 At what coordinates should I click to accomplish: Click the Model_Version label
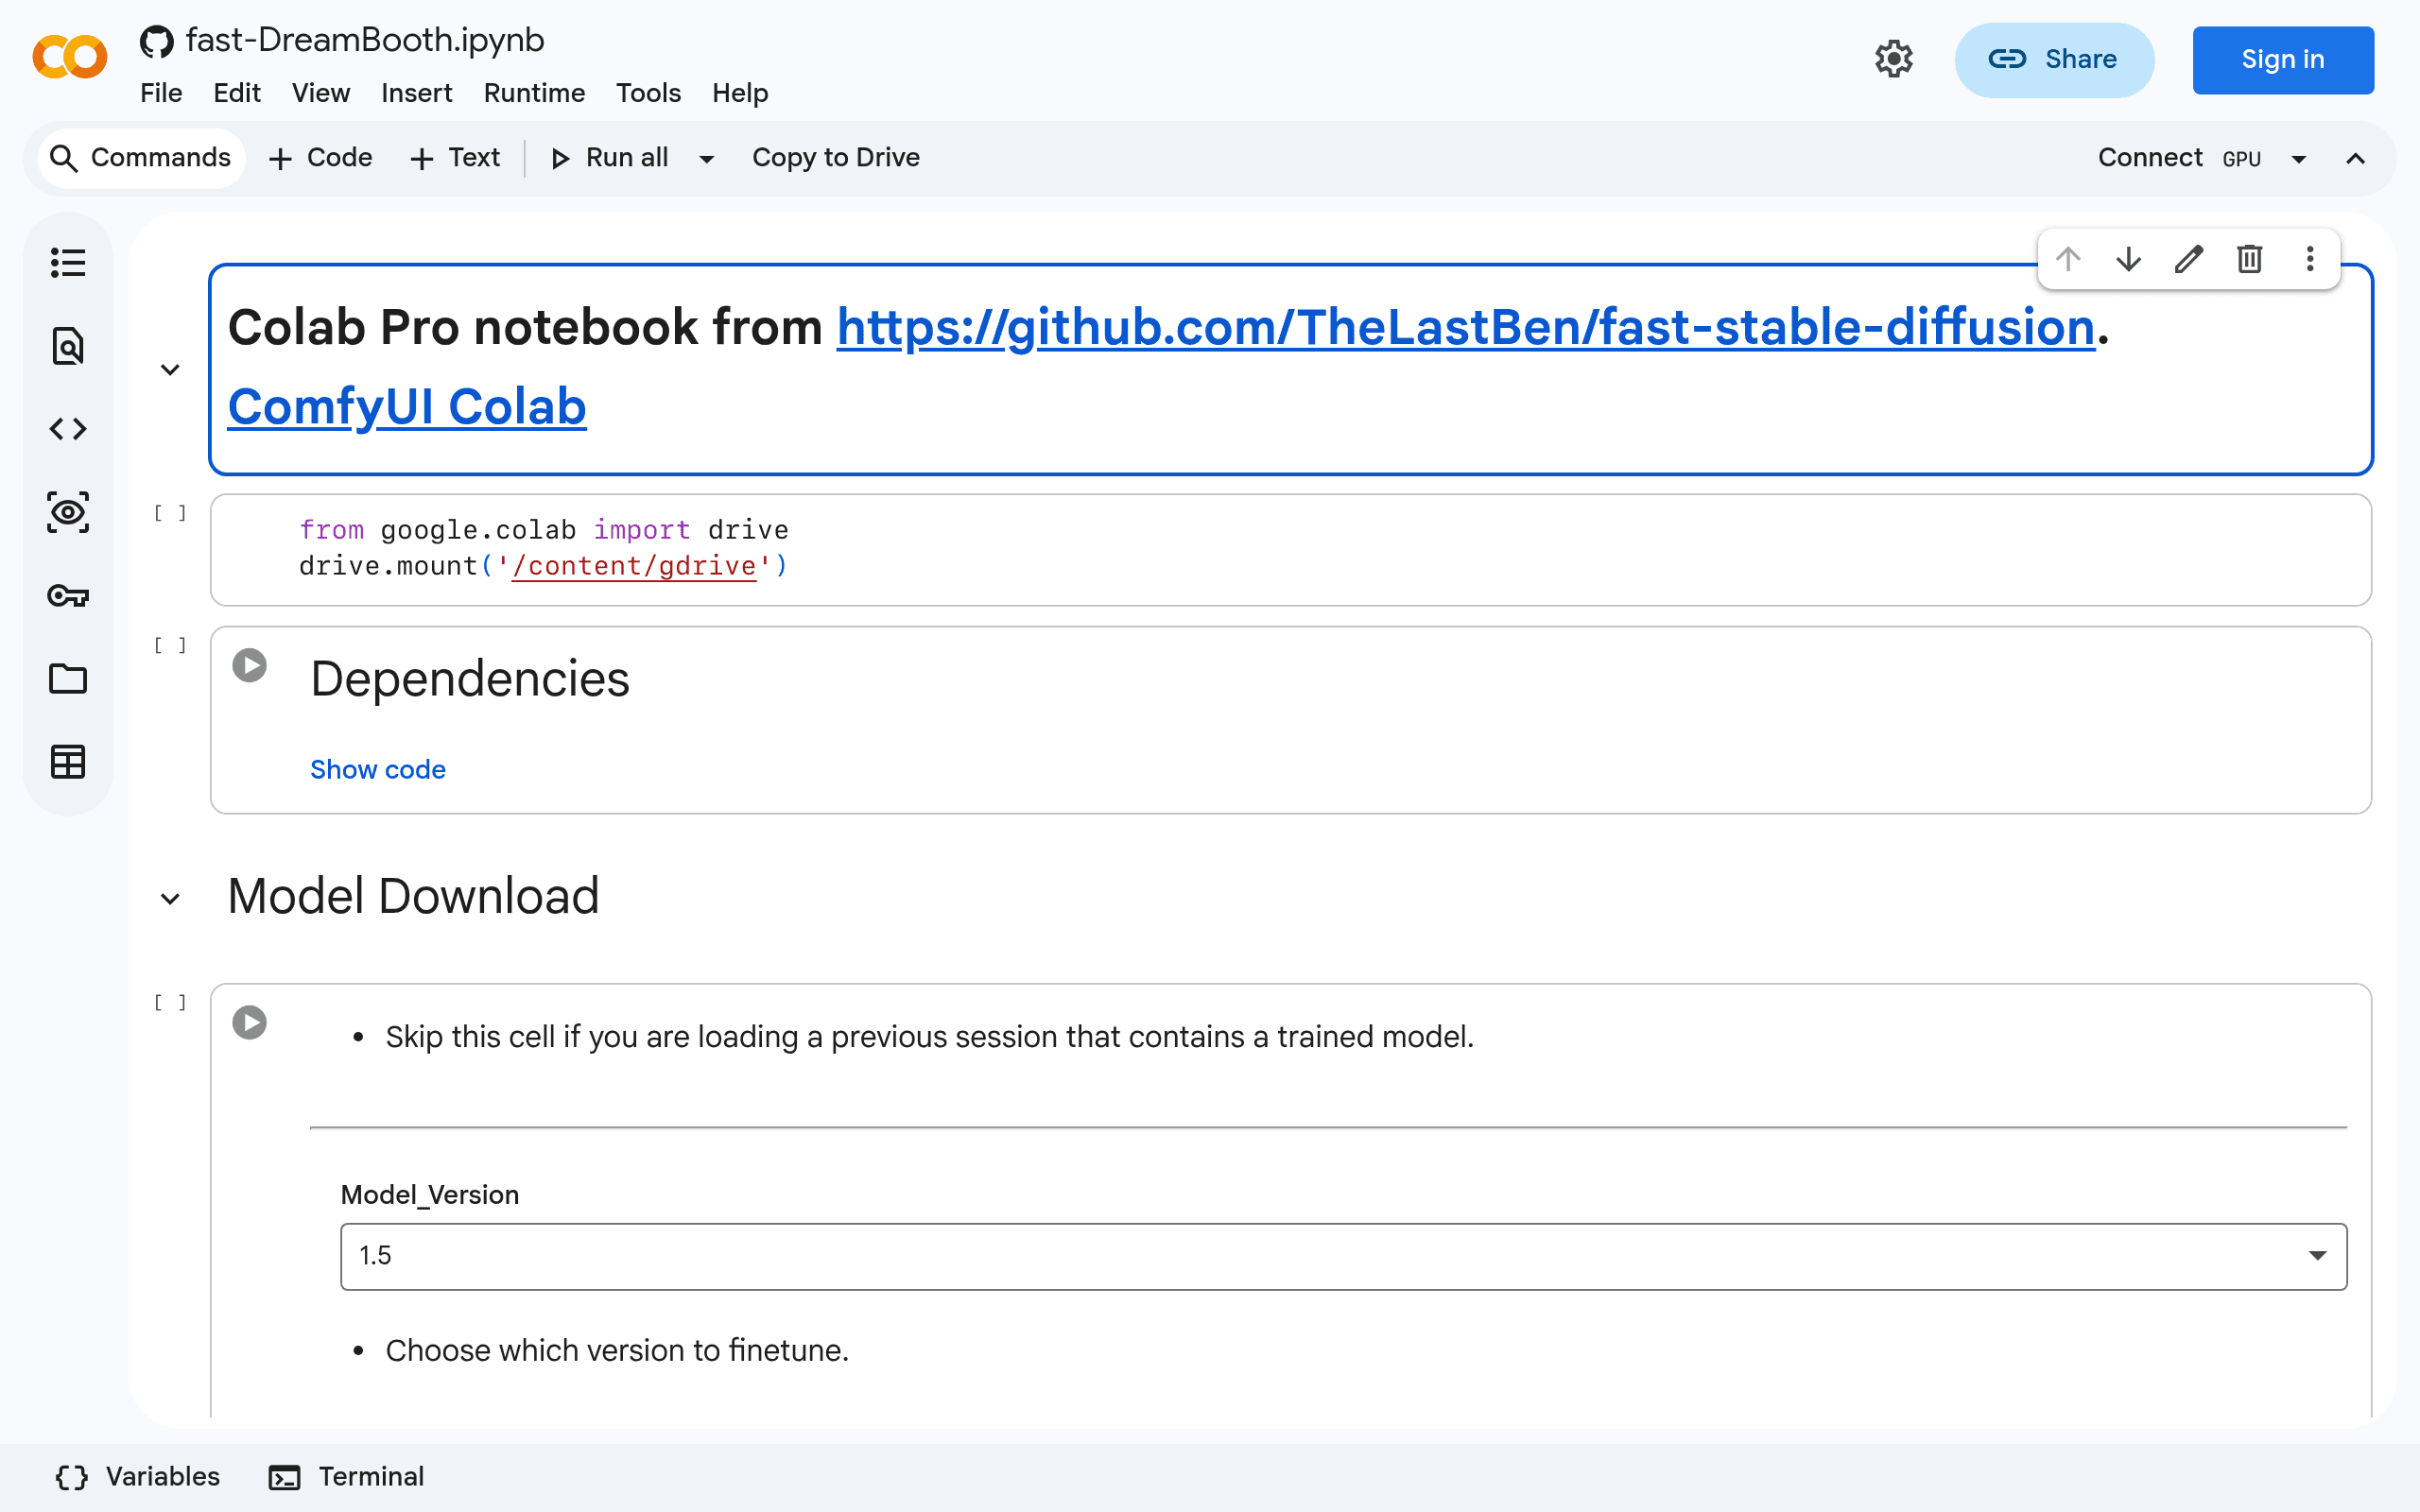click(430, 1194)
